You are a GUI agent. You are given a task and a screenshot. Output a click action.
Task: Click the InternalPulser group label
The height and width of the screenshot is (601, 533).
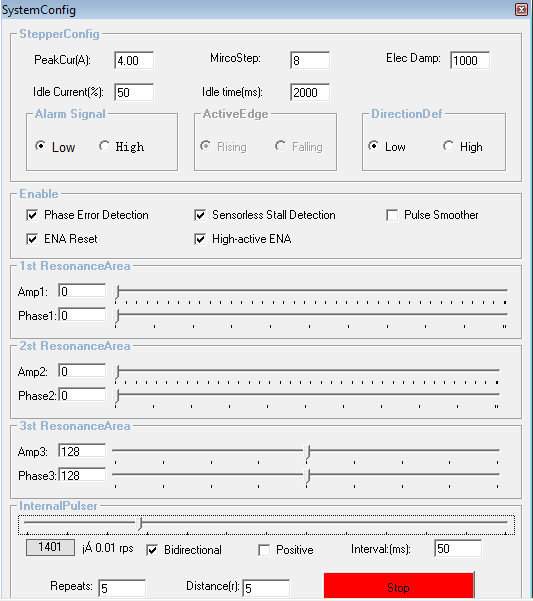58,506
